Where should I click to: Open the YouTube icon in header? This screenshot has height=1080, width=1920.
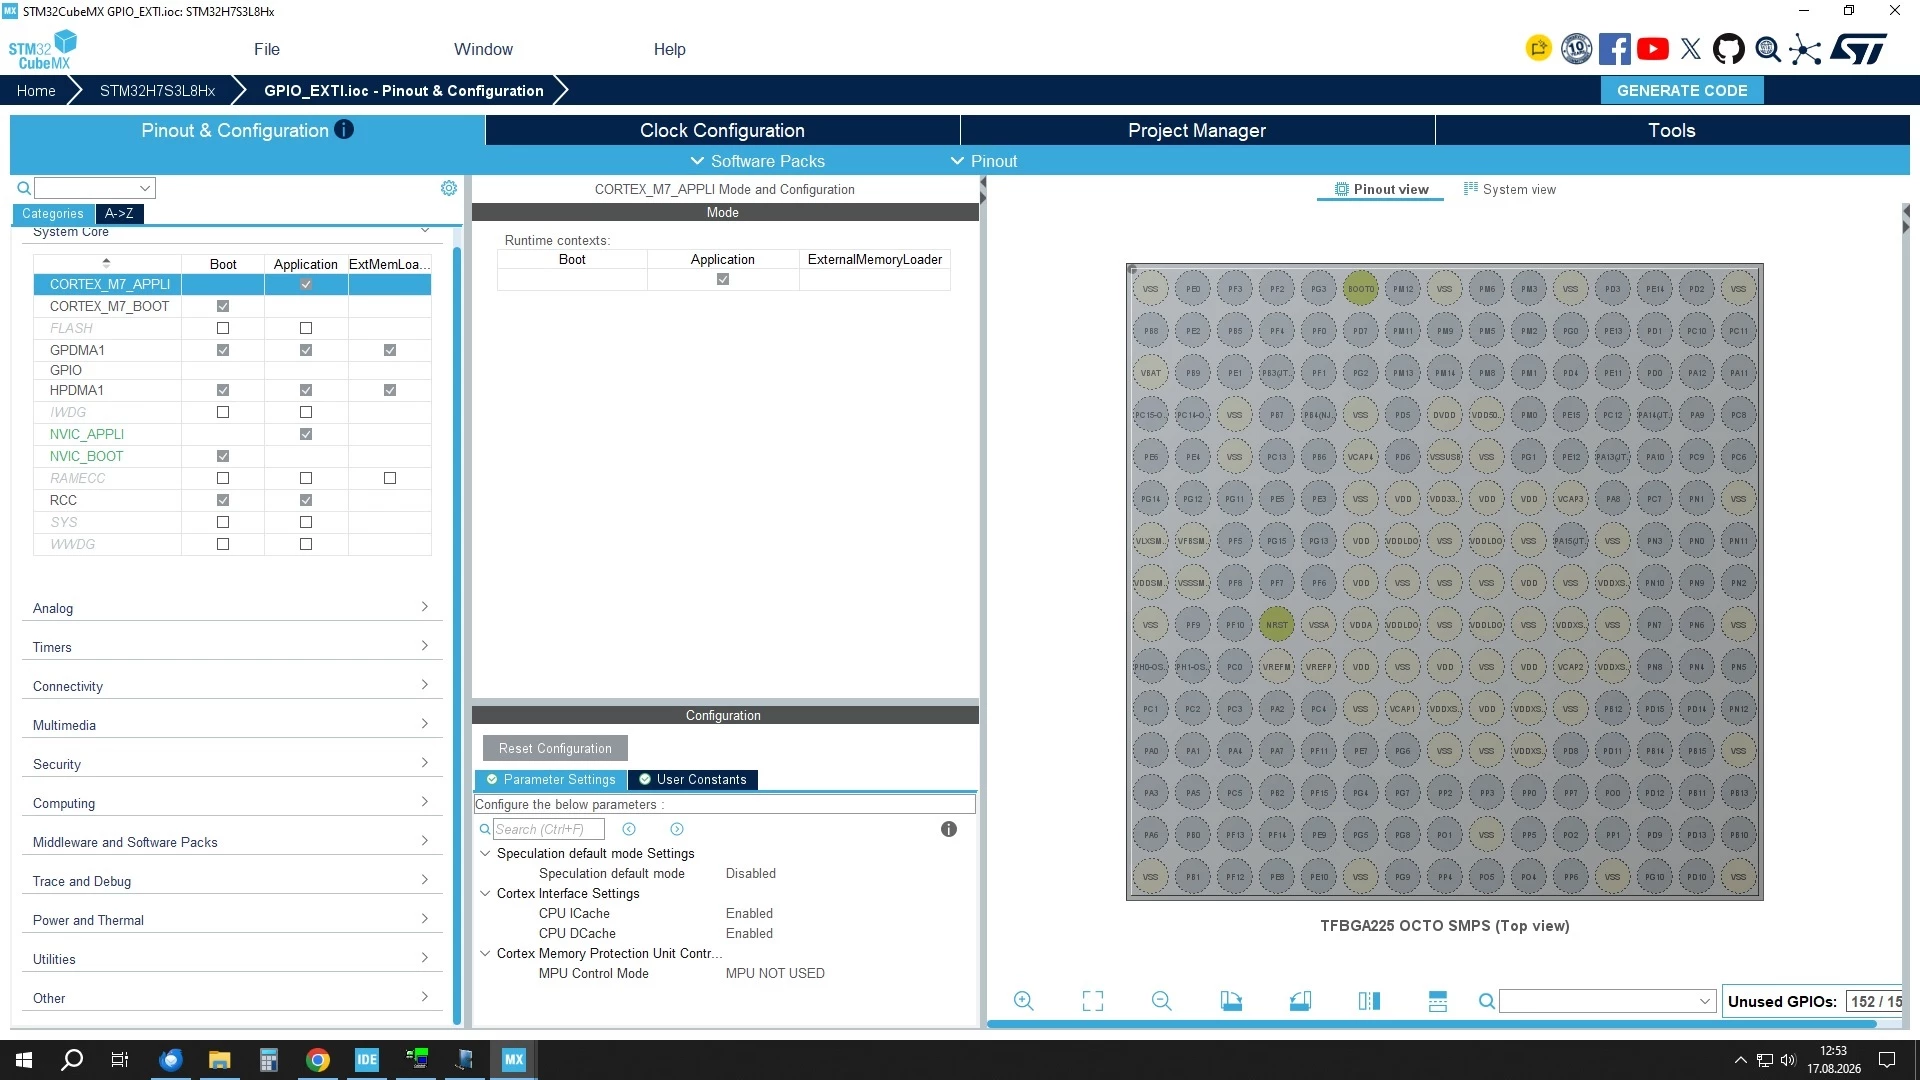point(1653,49)
